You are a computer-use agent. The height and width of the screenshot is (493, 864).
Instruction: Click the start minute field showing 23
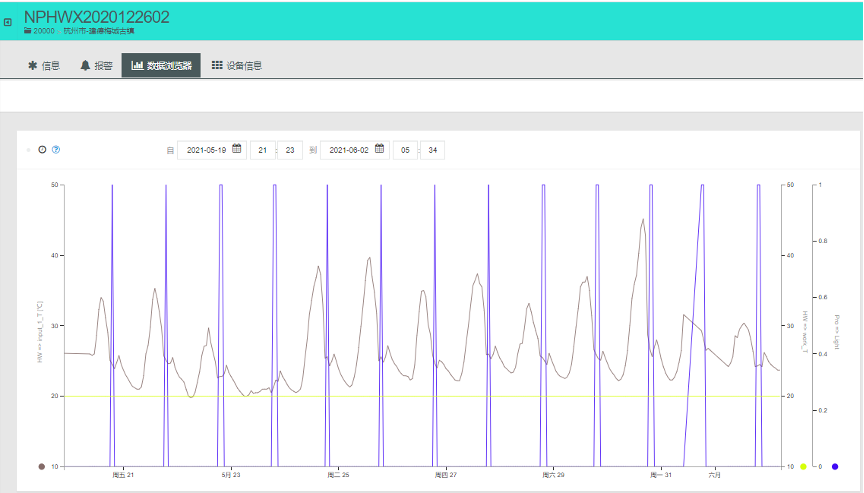[x=289, y=150]
